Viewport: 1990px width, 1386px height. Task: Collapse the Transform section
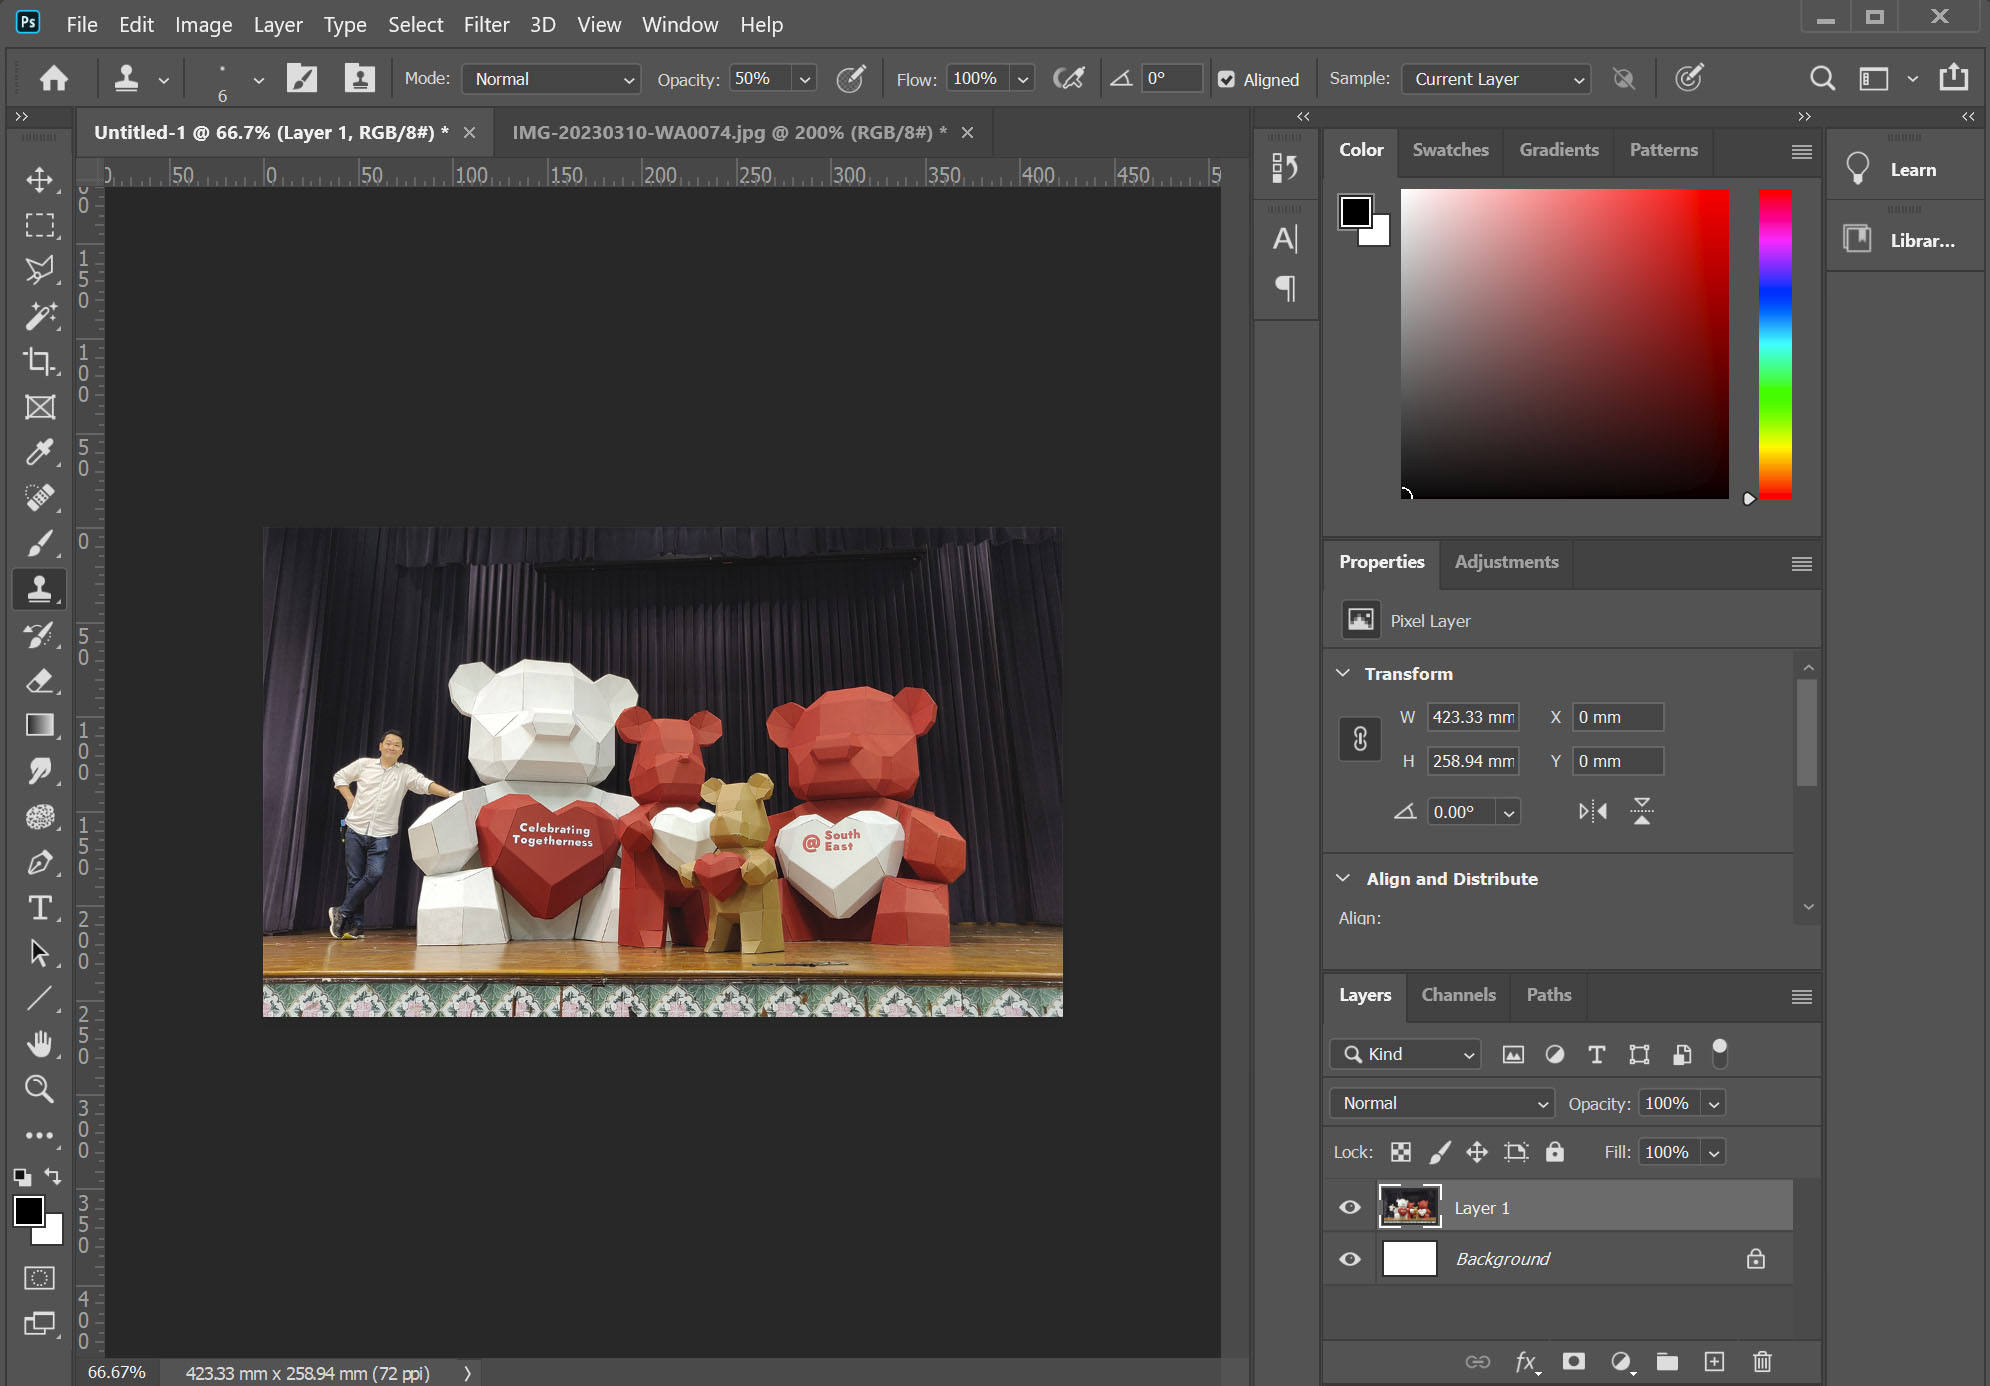[x=1343, y=673]
